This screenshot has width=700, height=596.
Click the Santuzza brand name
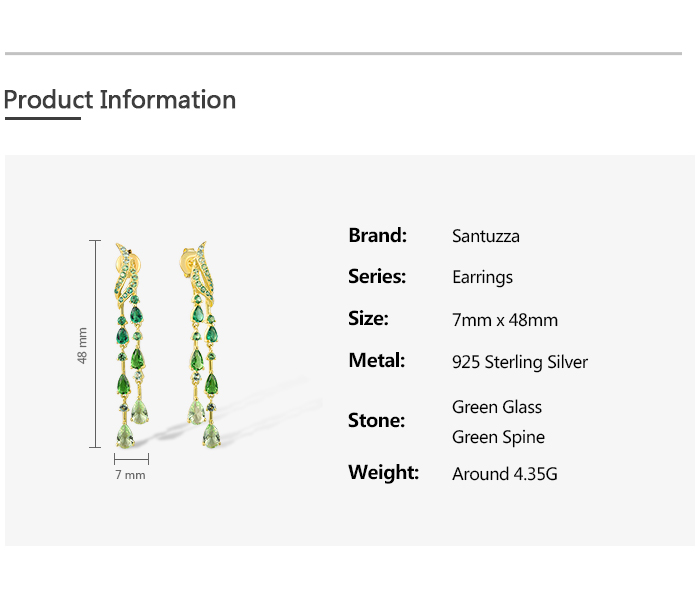click(x=486, y=237)
